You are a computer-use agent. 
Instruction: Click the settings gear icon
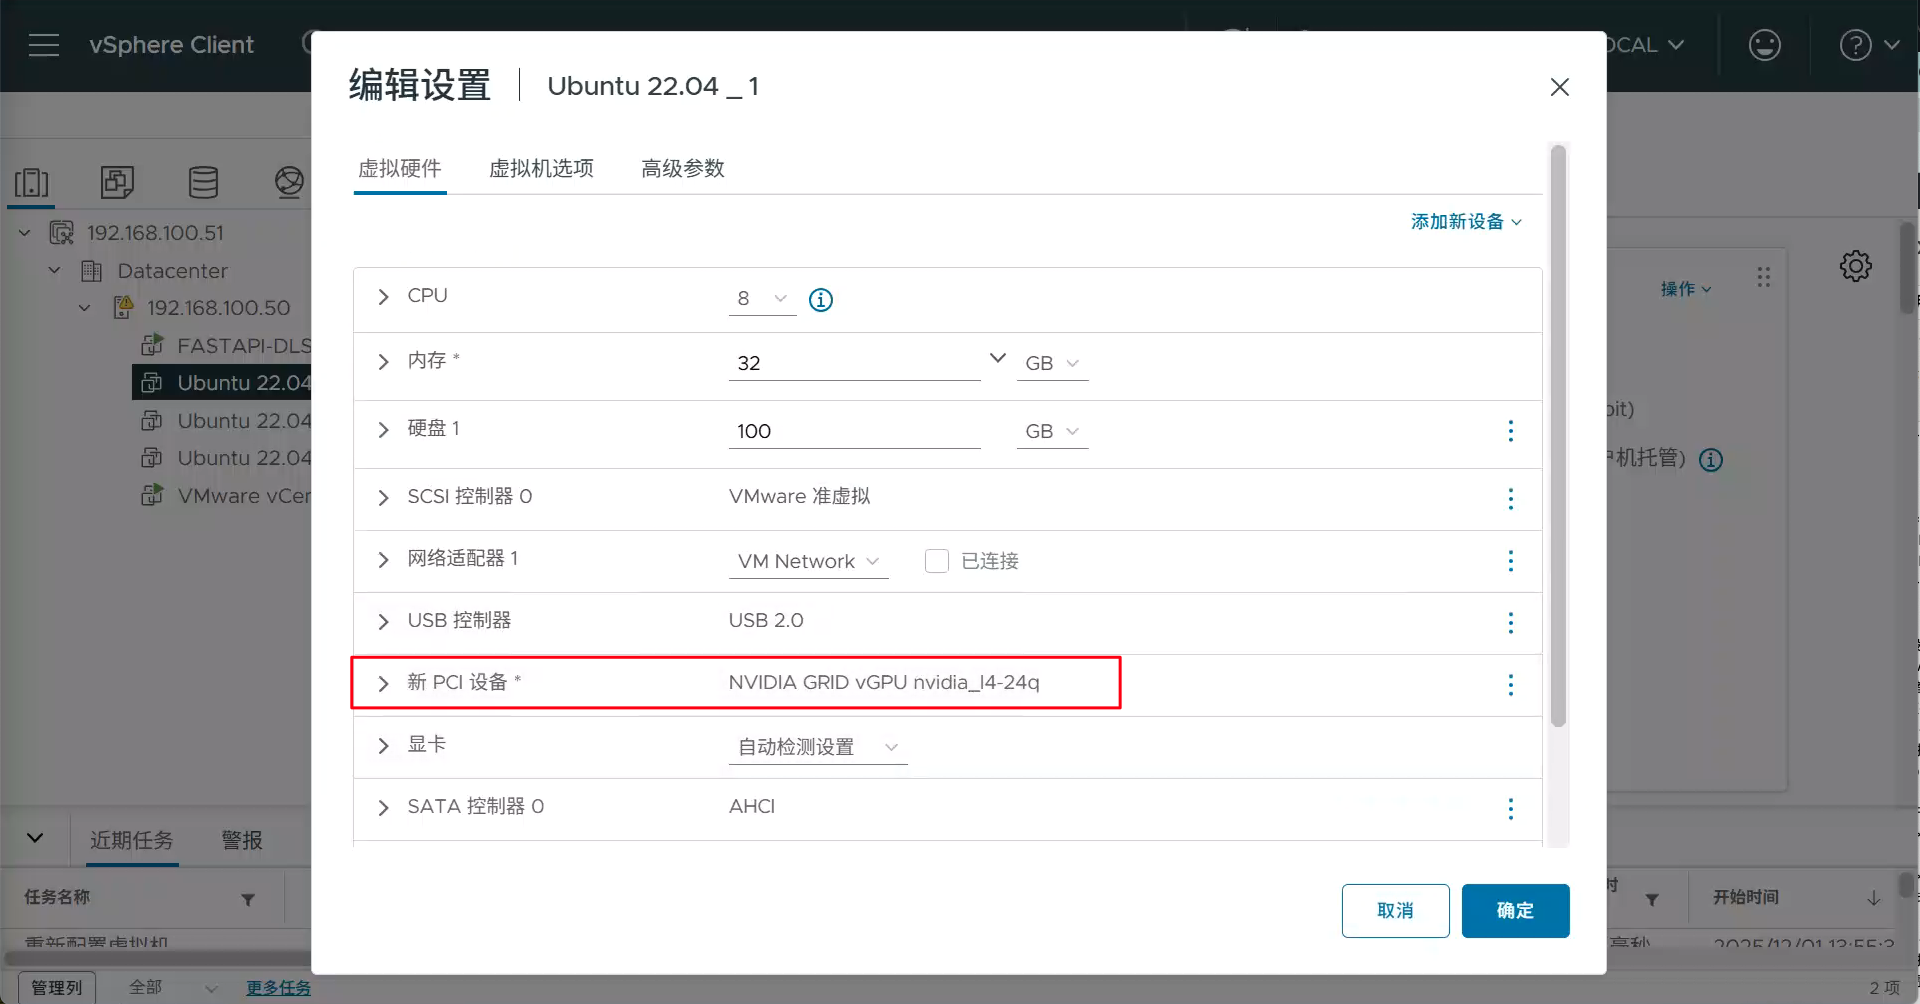1855,266
